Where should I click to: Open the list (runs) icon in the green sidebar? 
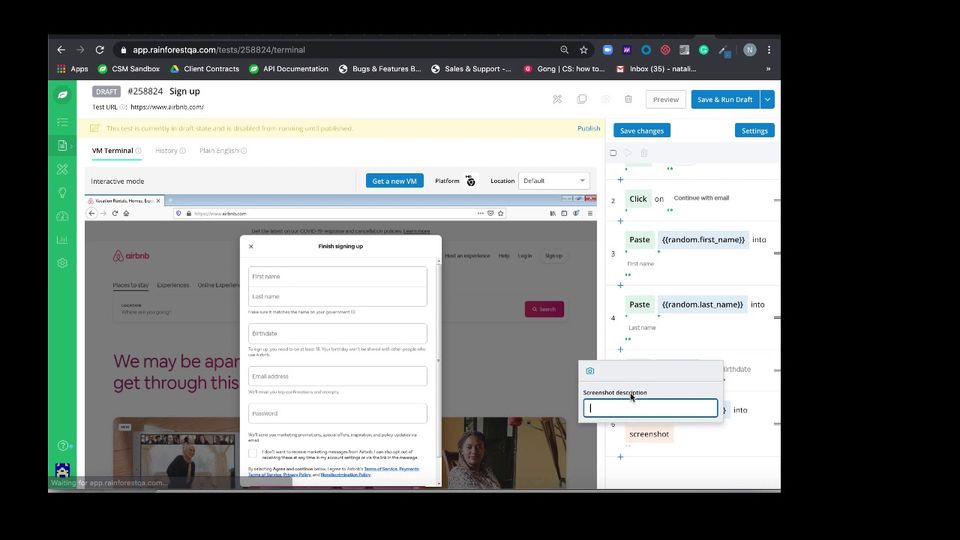coord(62,122)
